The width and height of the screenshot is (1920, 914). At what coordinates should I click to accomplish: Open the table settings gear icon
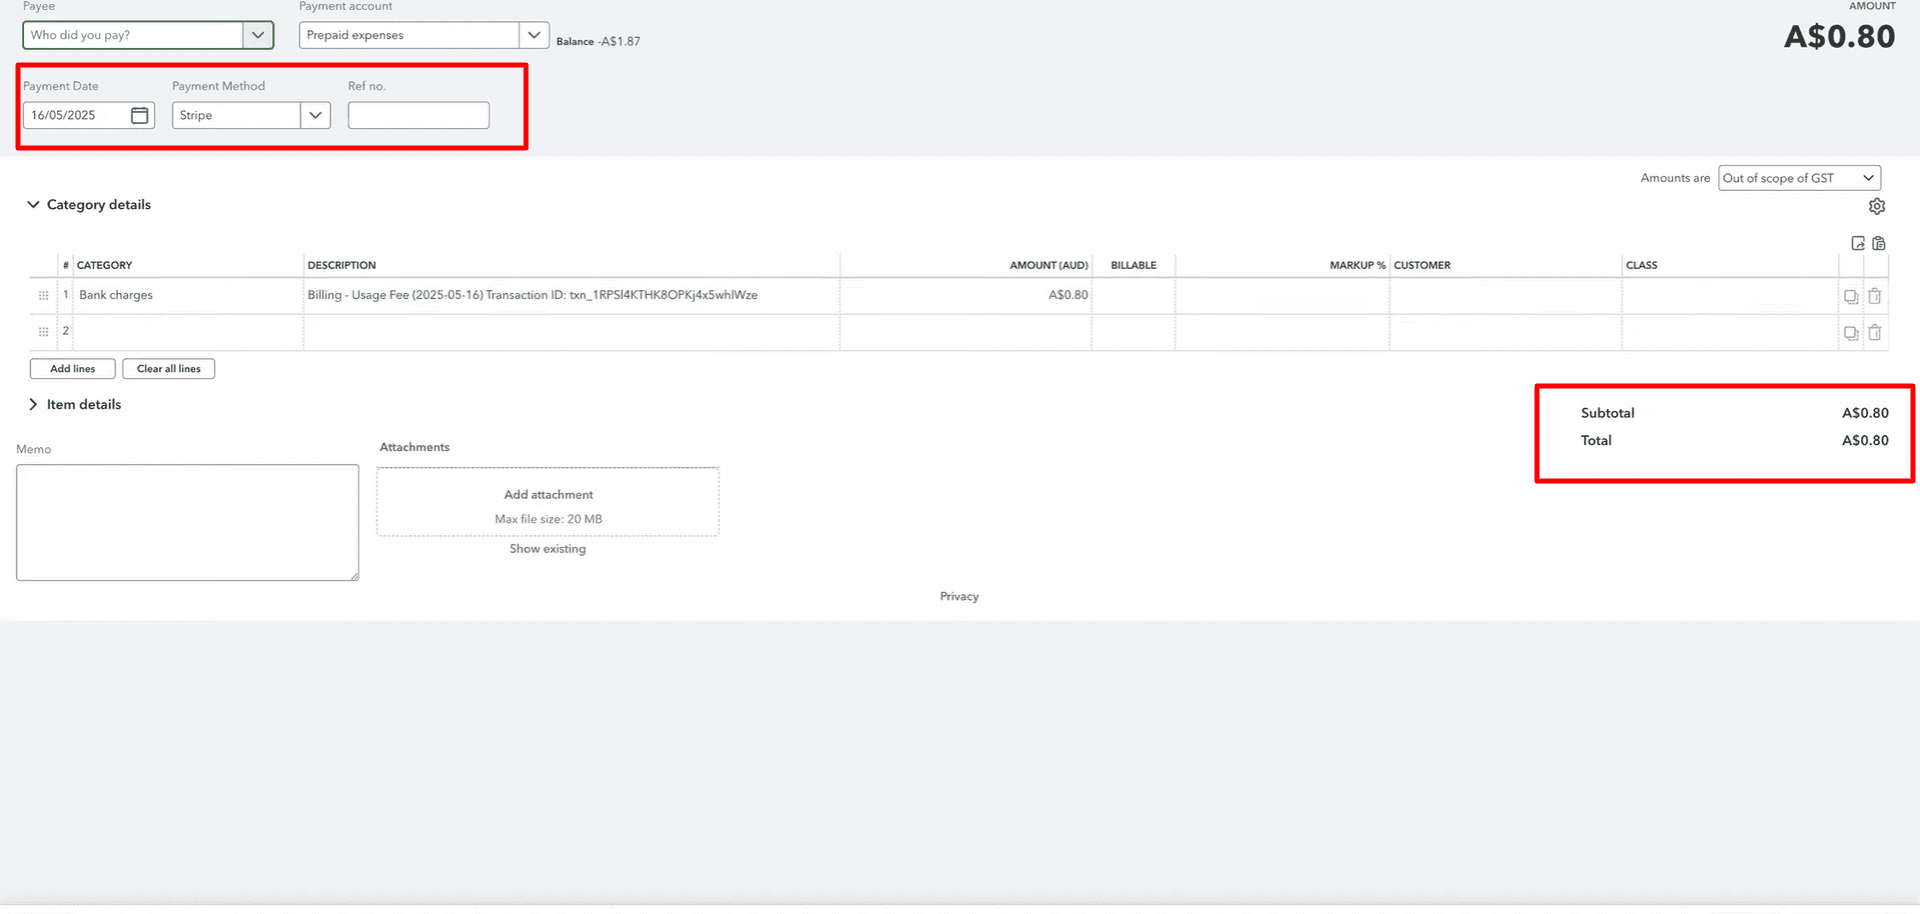point(1877,206)
